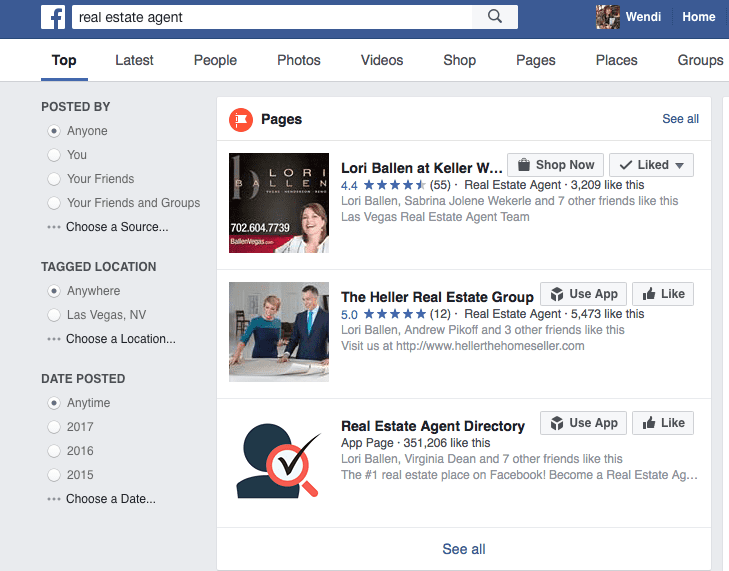Switch to the People tab
The height and width of the screenshot is (571, 729).
[215, 60]
